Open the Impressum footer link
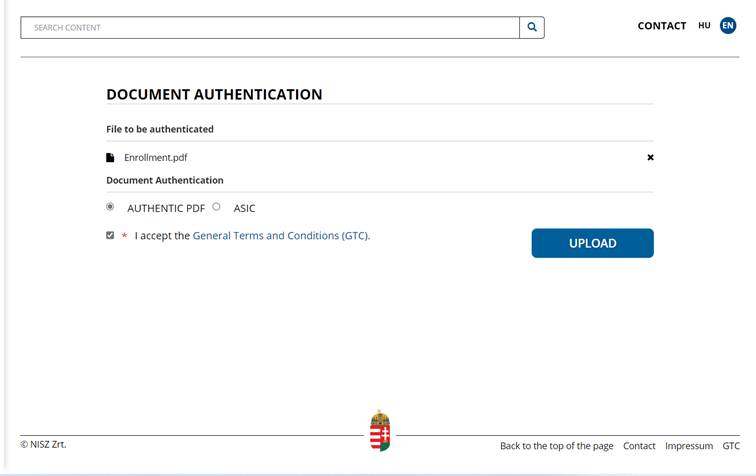 pyautogui.click(x=689, y=446)
